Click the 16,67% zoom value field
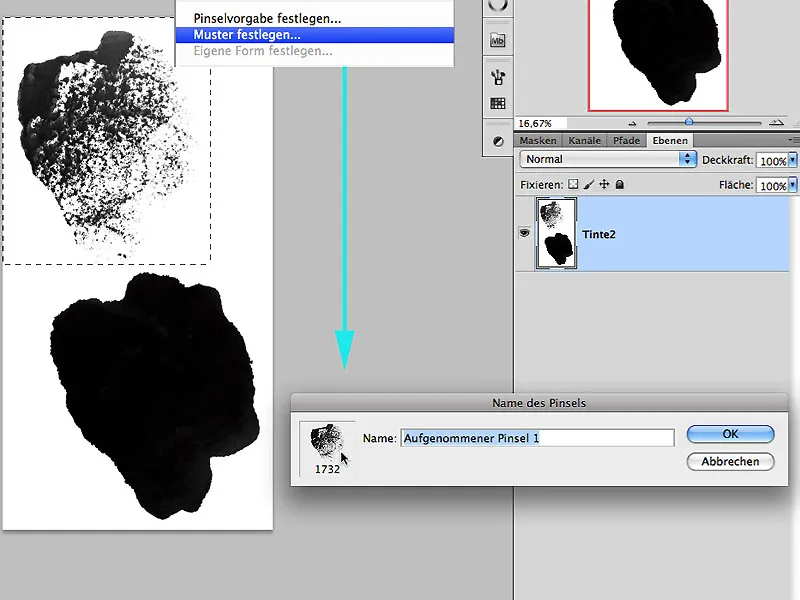 click(541, 123)
